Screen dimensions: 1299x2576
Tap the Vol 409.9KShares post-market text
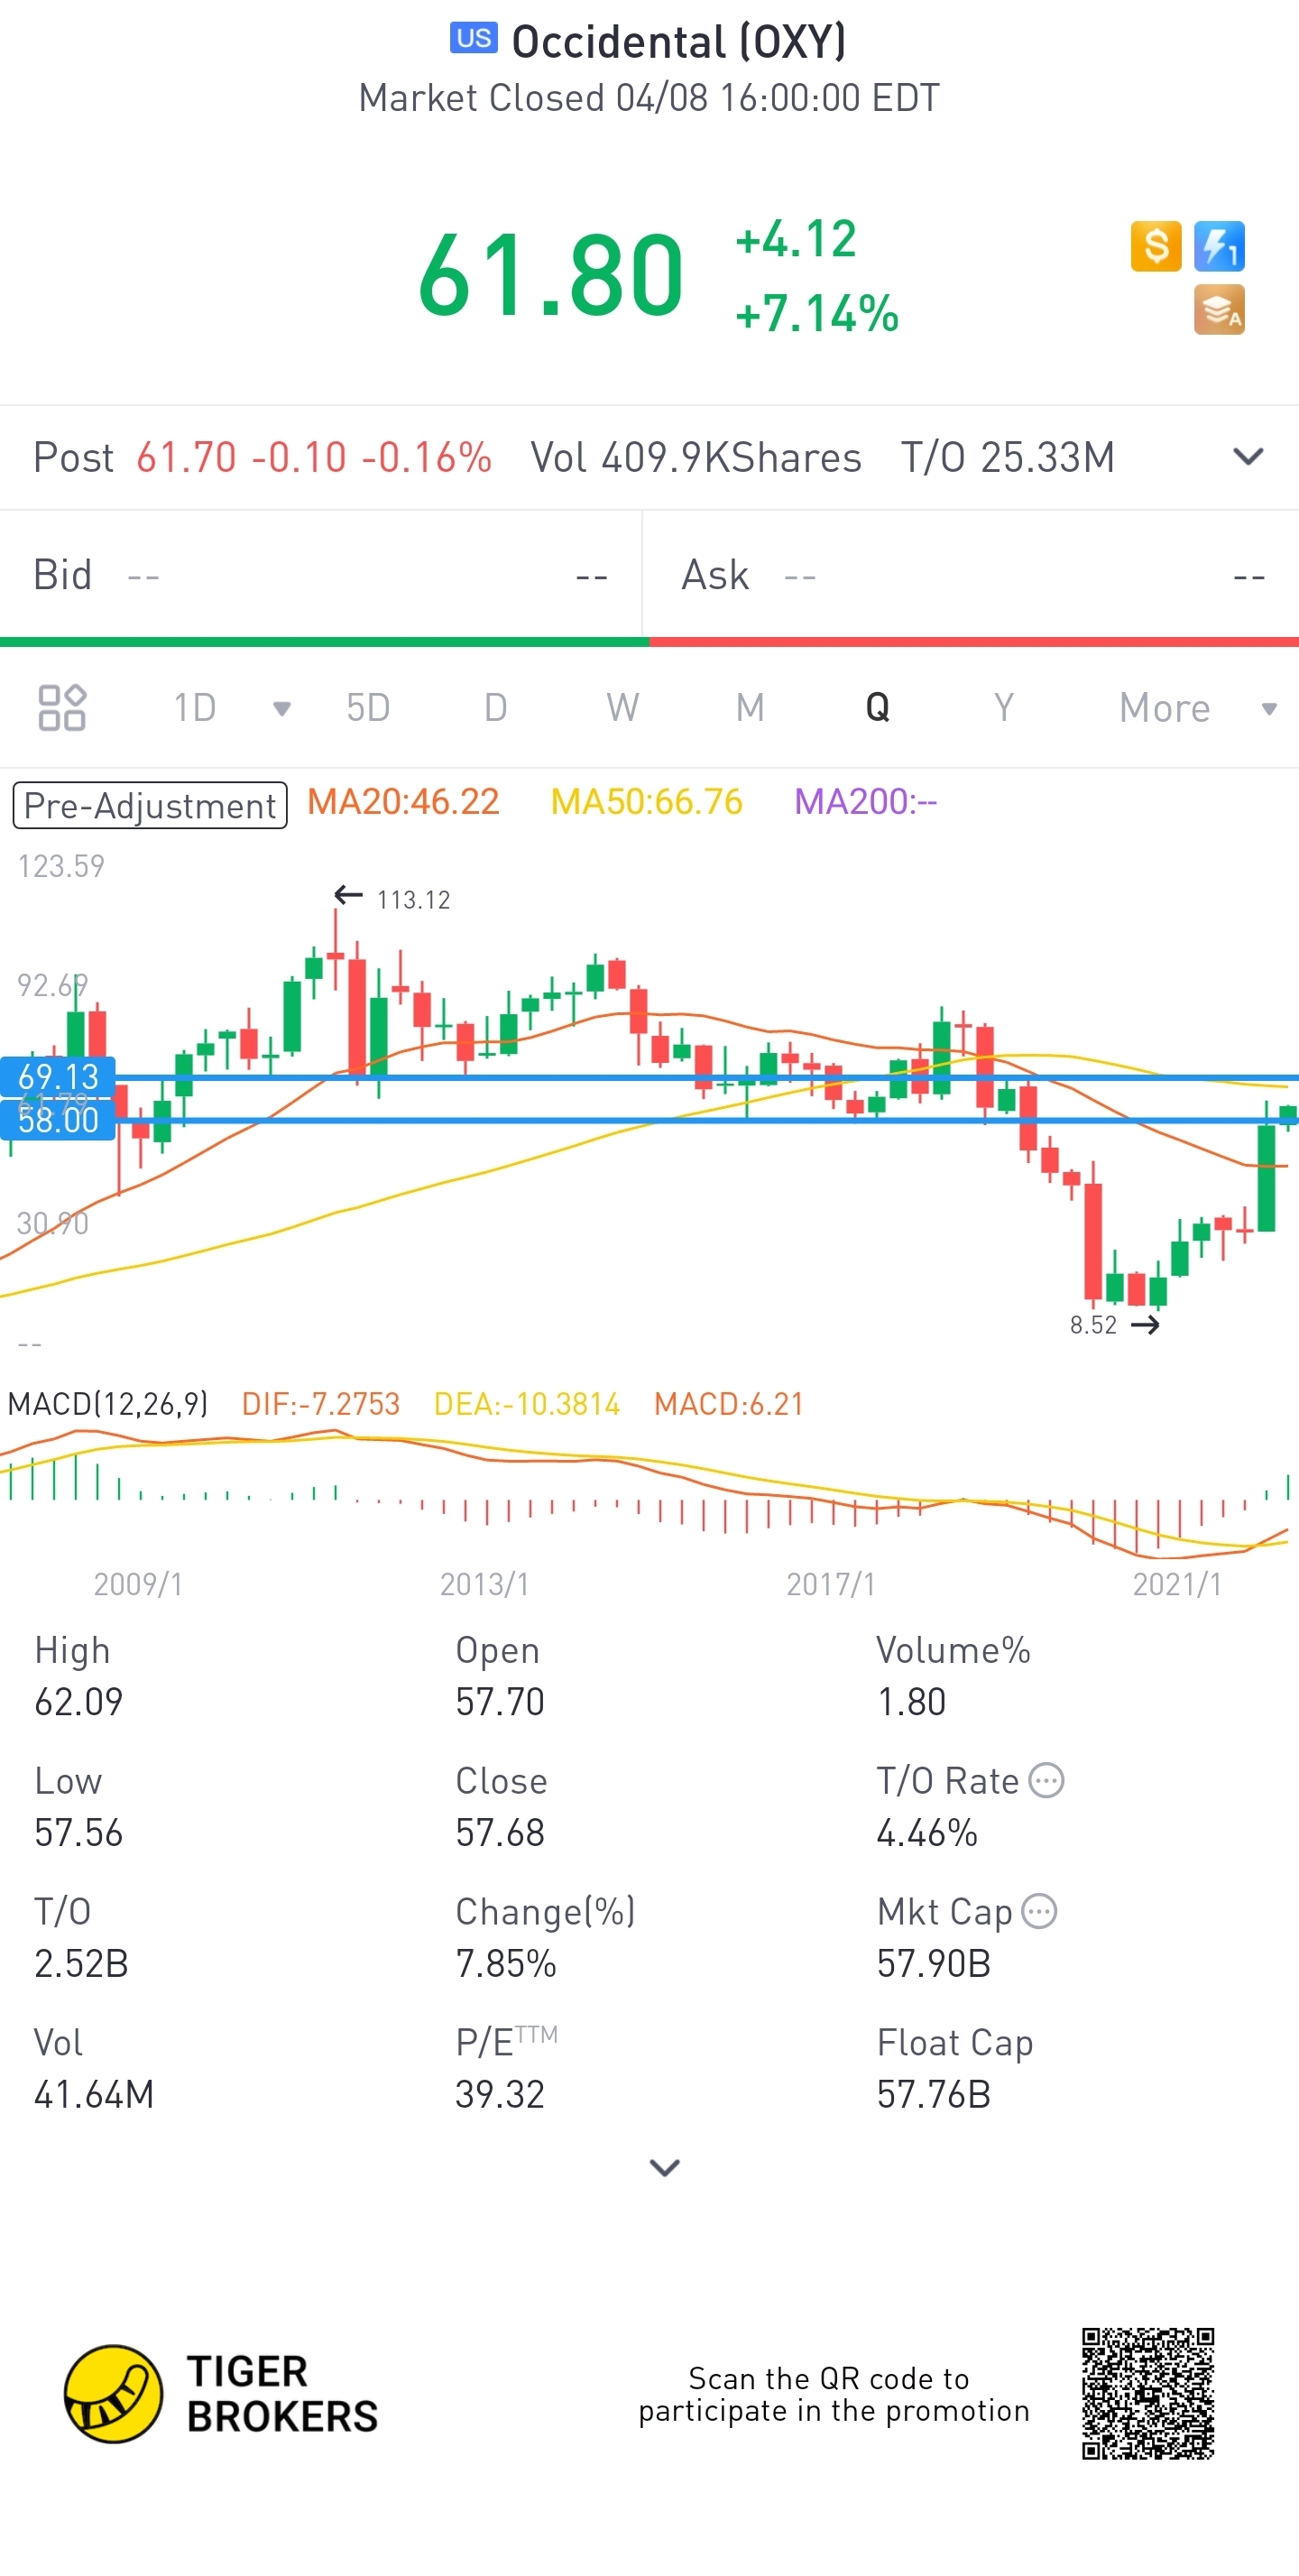pos(696,457)
